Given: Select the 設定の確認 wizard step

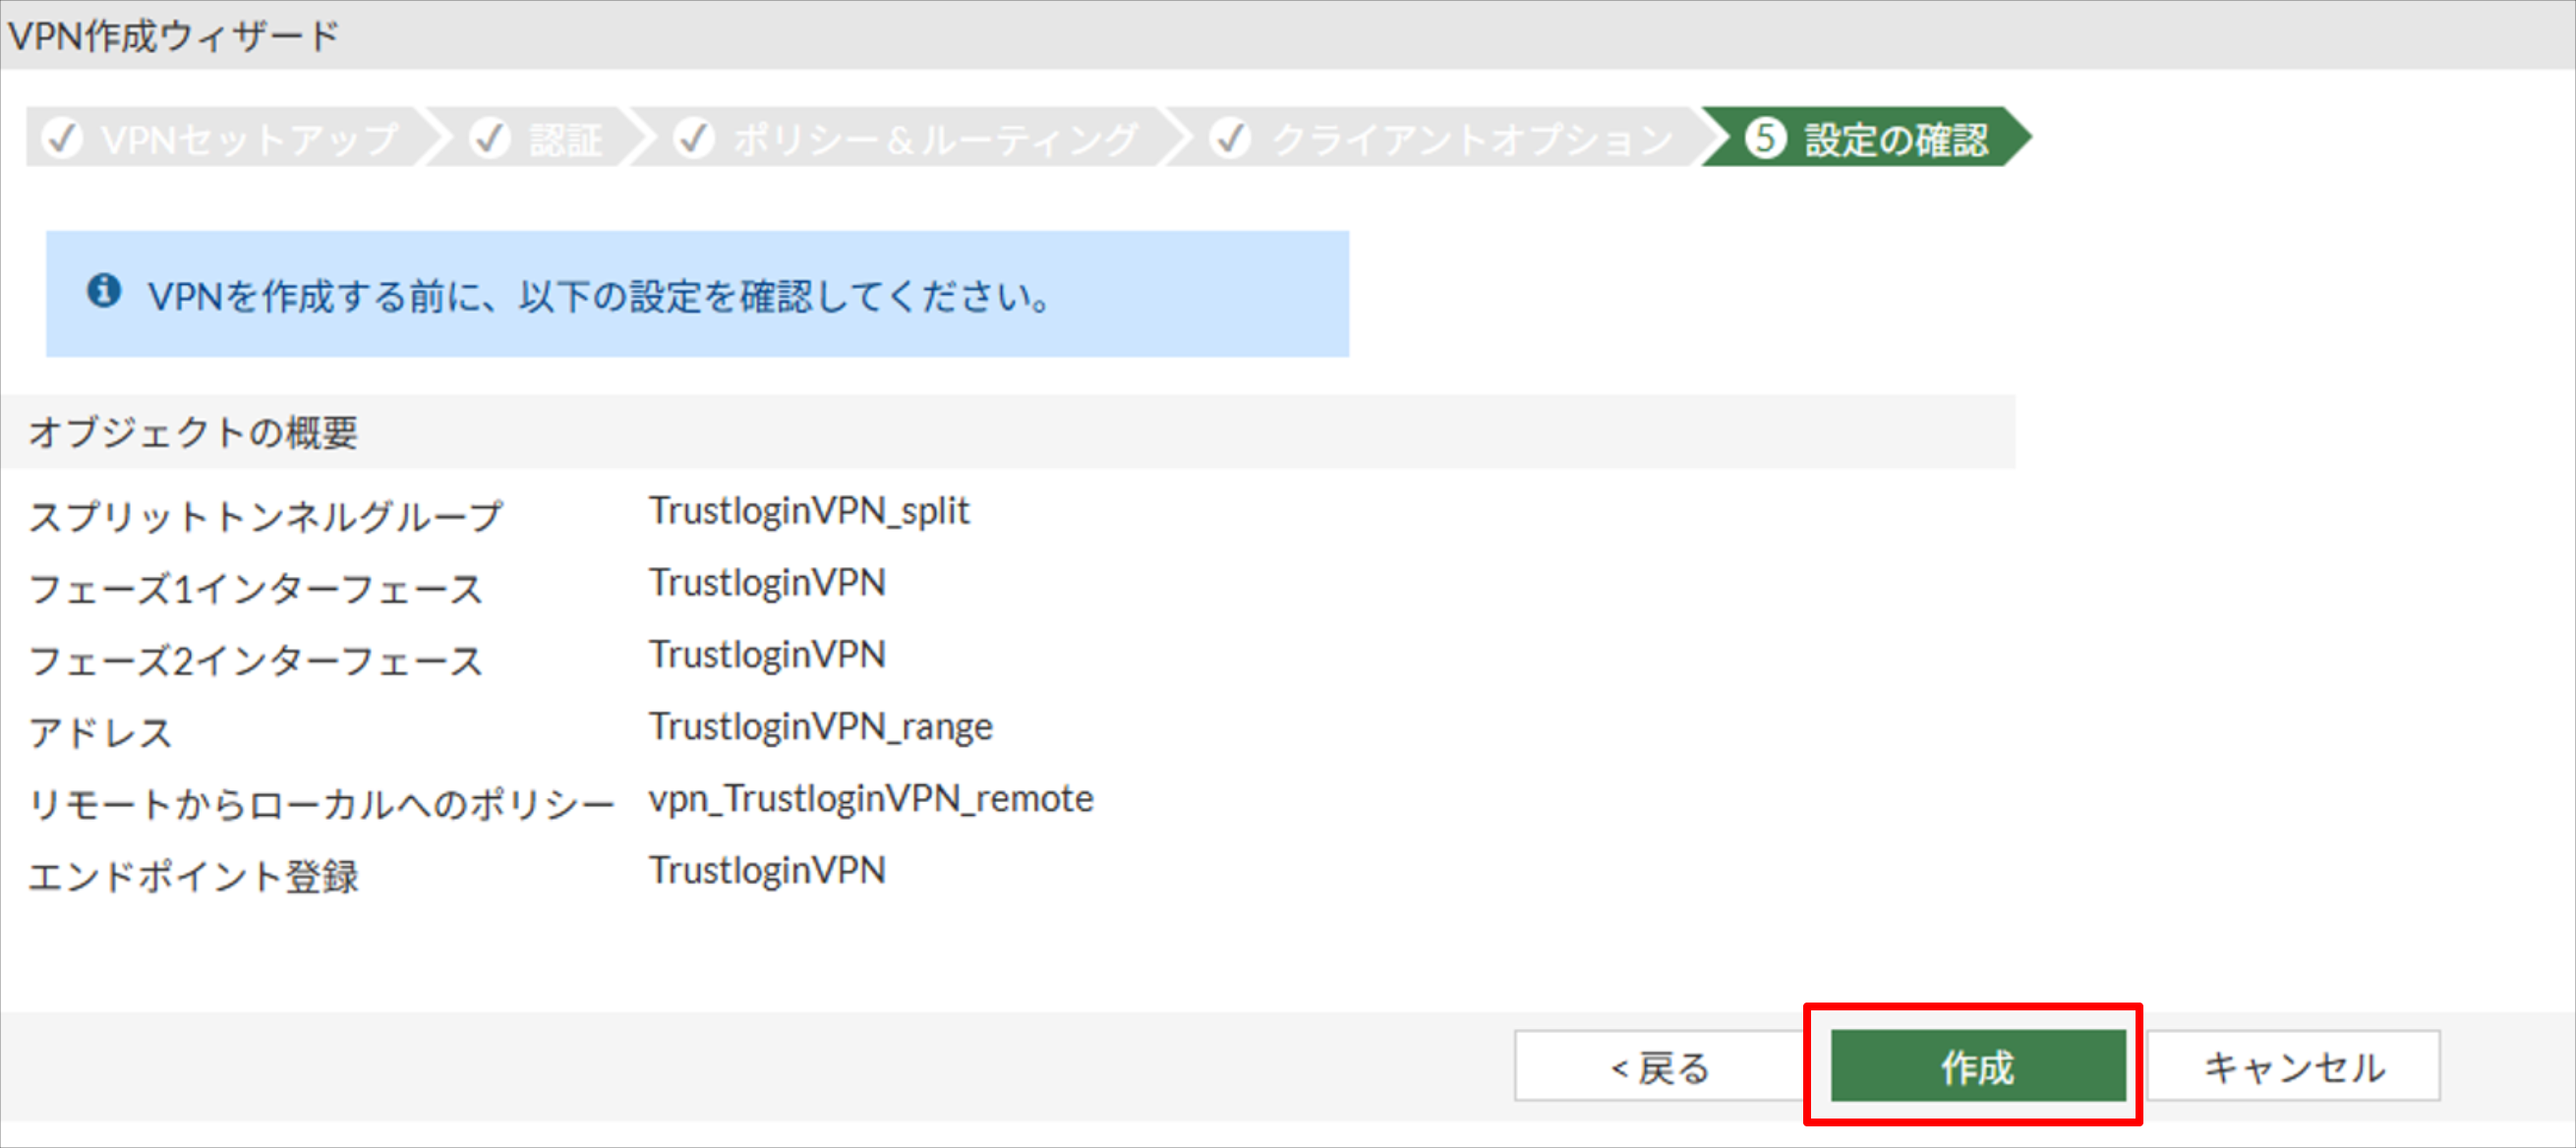Looking at the screenshot, I should [x=1866, y=138].
